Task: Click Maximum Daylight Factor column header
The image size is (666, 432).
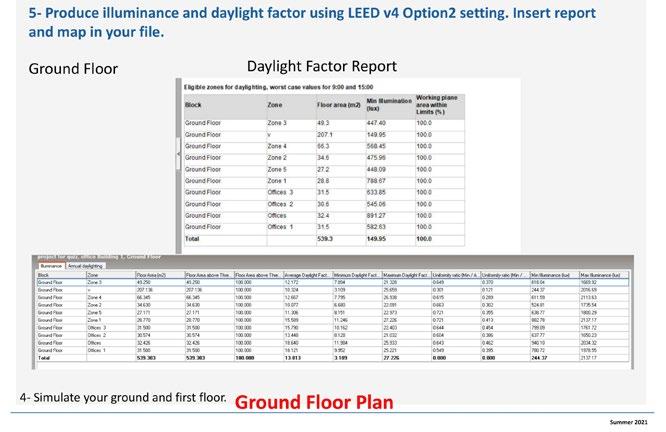Action: (x=406, y=275)
